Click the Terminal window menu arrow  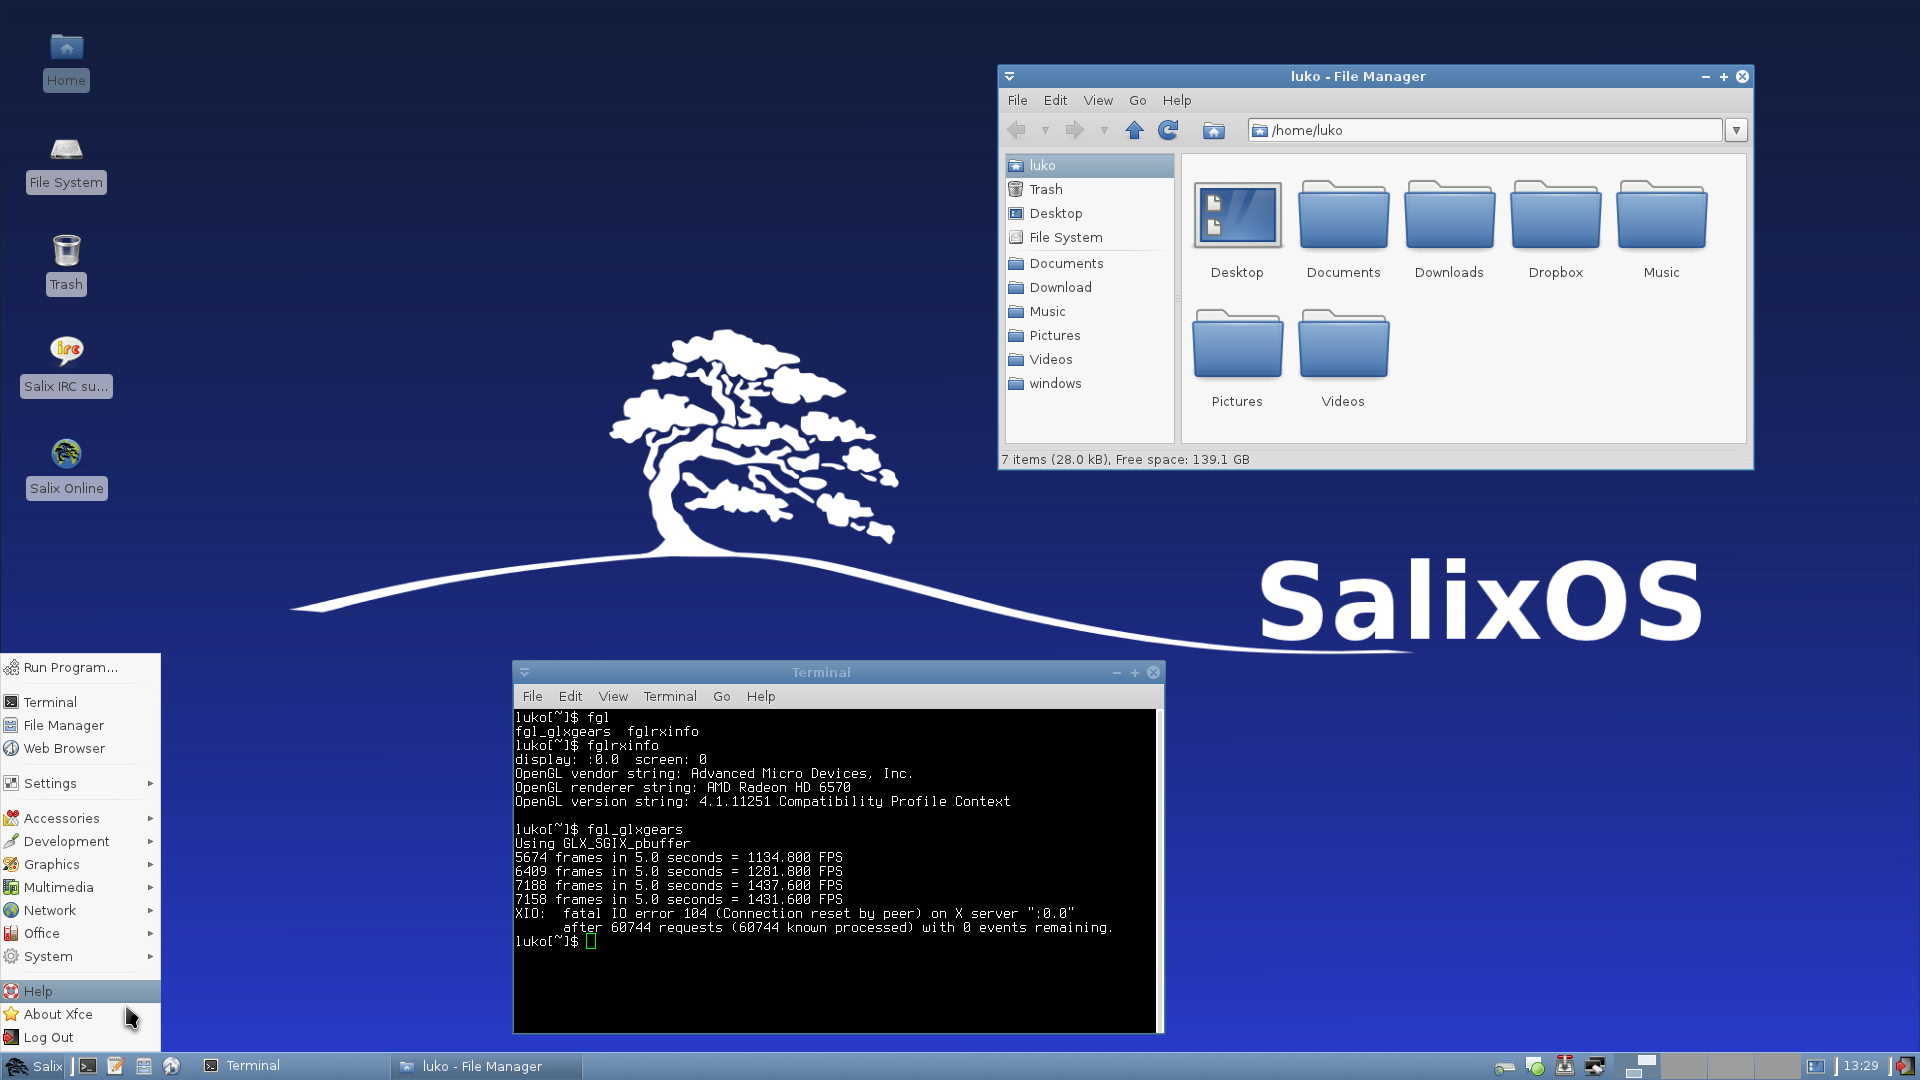pyautogui.click(x=524, y=672)
